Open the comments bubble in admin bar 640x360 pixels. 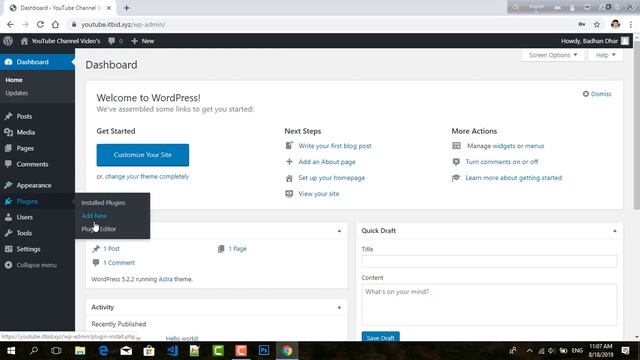pos(115,41)
